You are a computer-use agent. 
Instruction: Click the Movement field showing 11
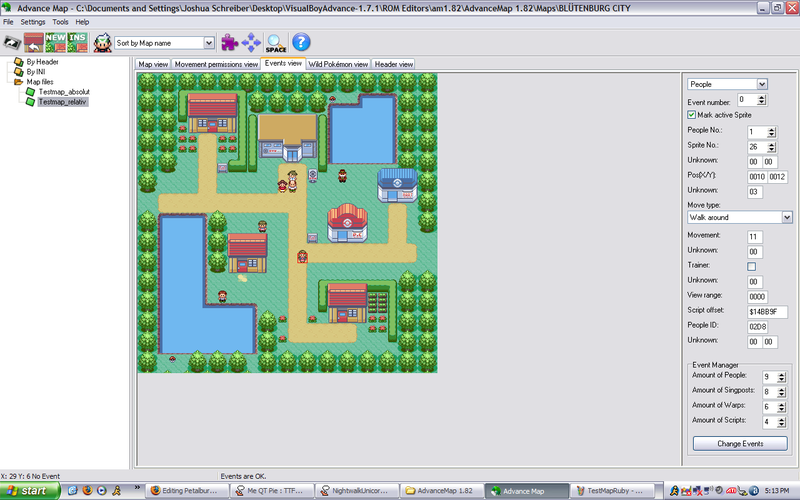[755, 237]
